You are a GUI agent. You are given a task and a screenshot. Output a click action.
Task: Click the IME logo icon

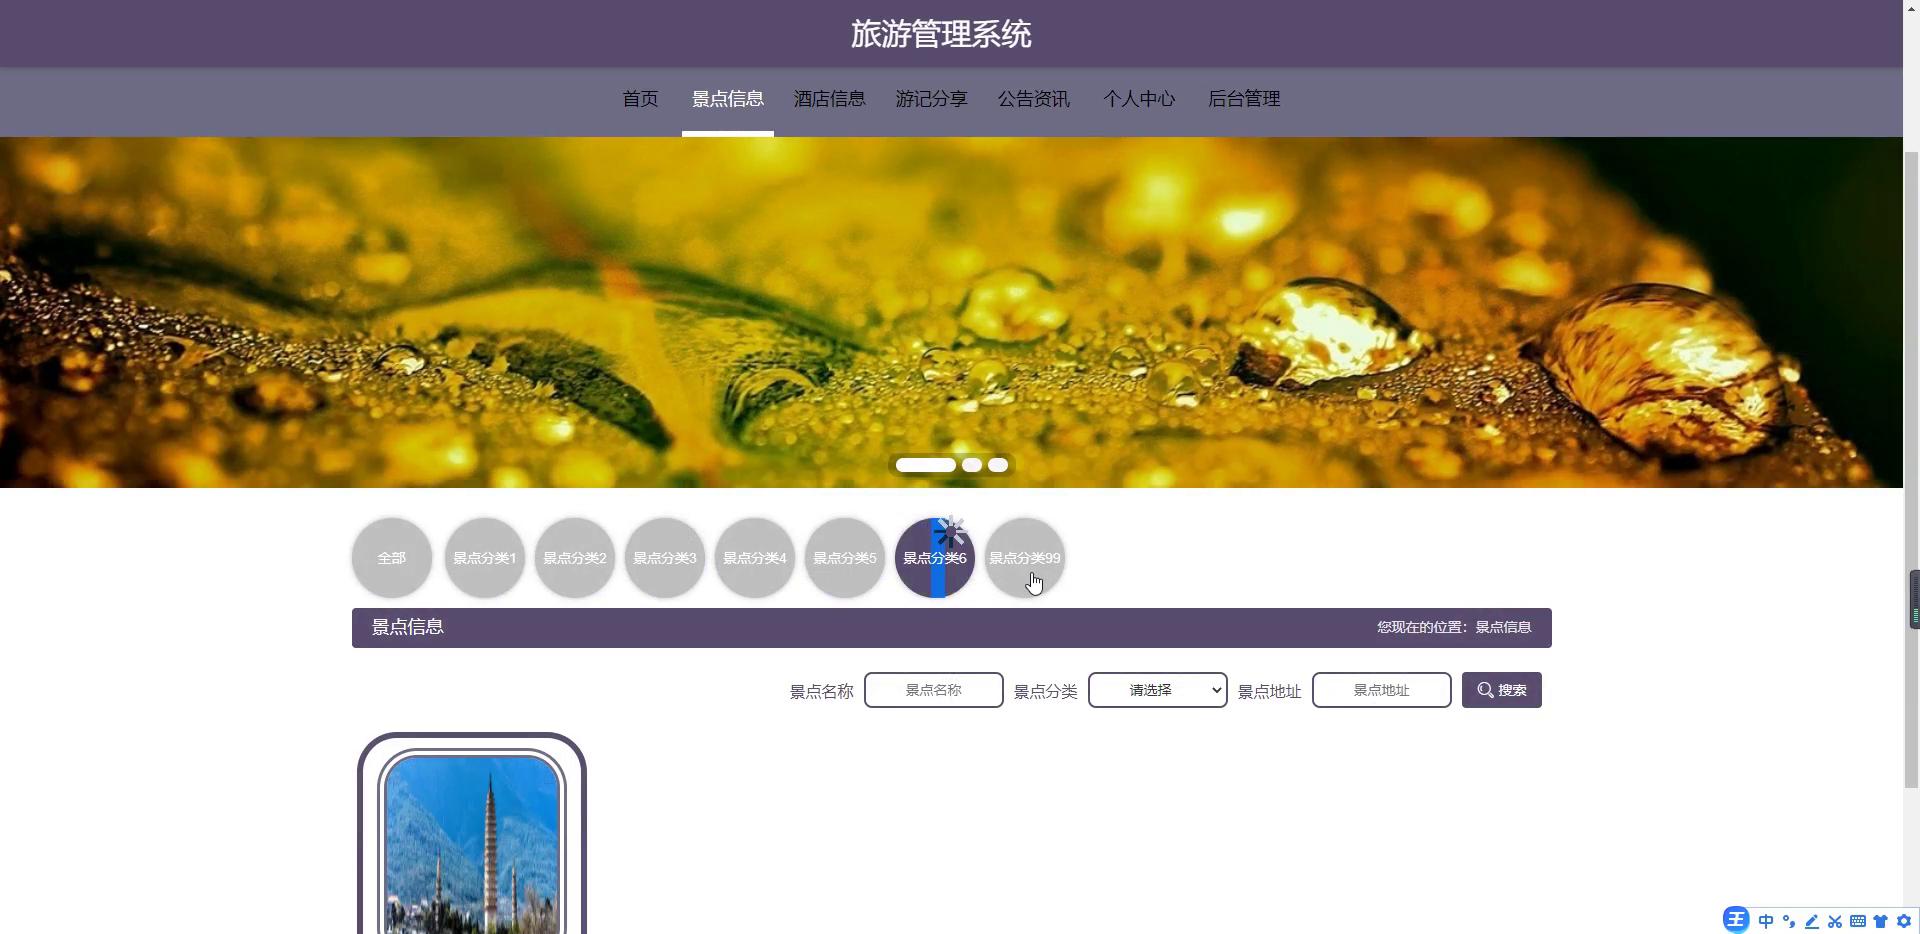coord(1736,920)
